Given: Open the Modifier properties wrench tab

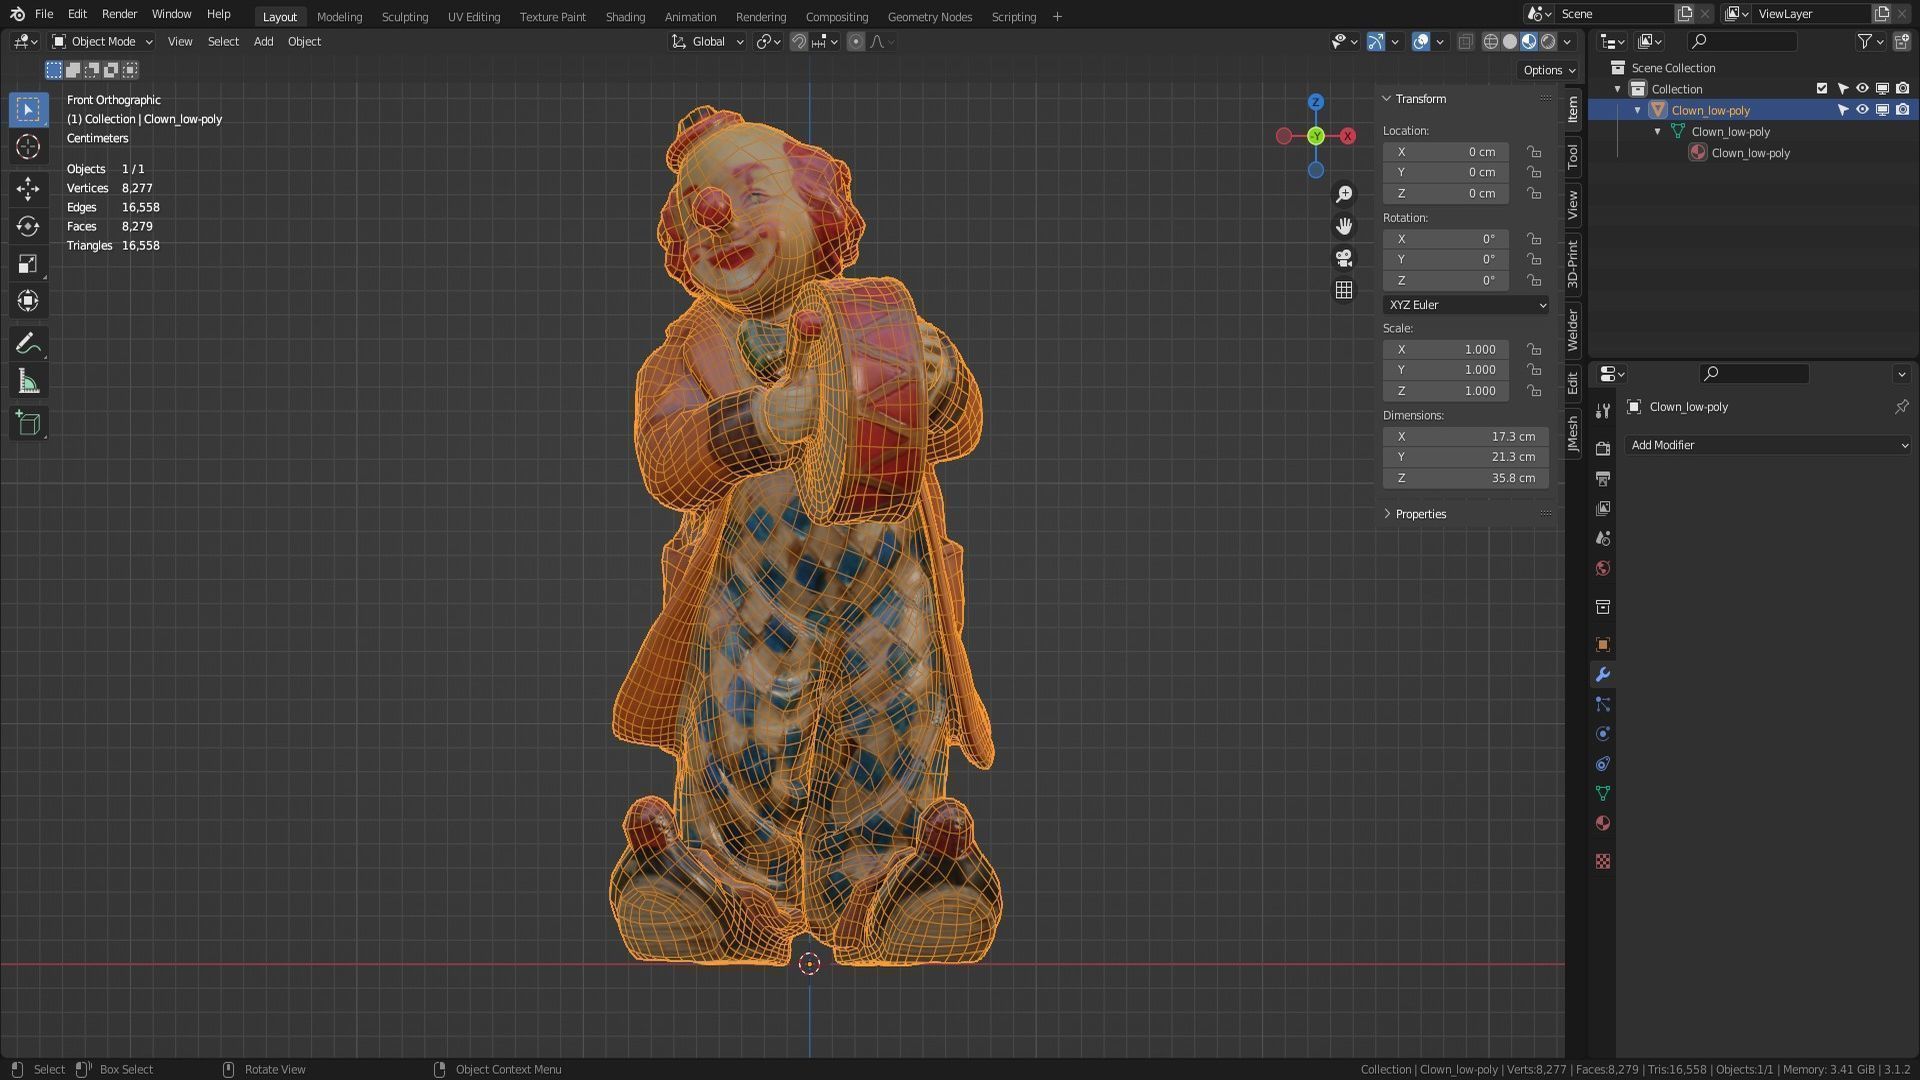Looking at the screenshot, I should pyautogui.click(x=1603, y=675).
